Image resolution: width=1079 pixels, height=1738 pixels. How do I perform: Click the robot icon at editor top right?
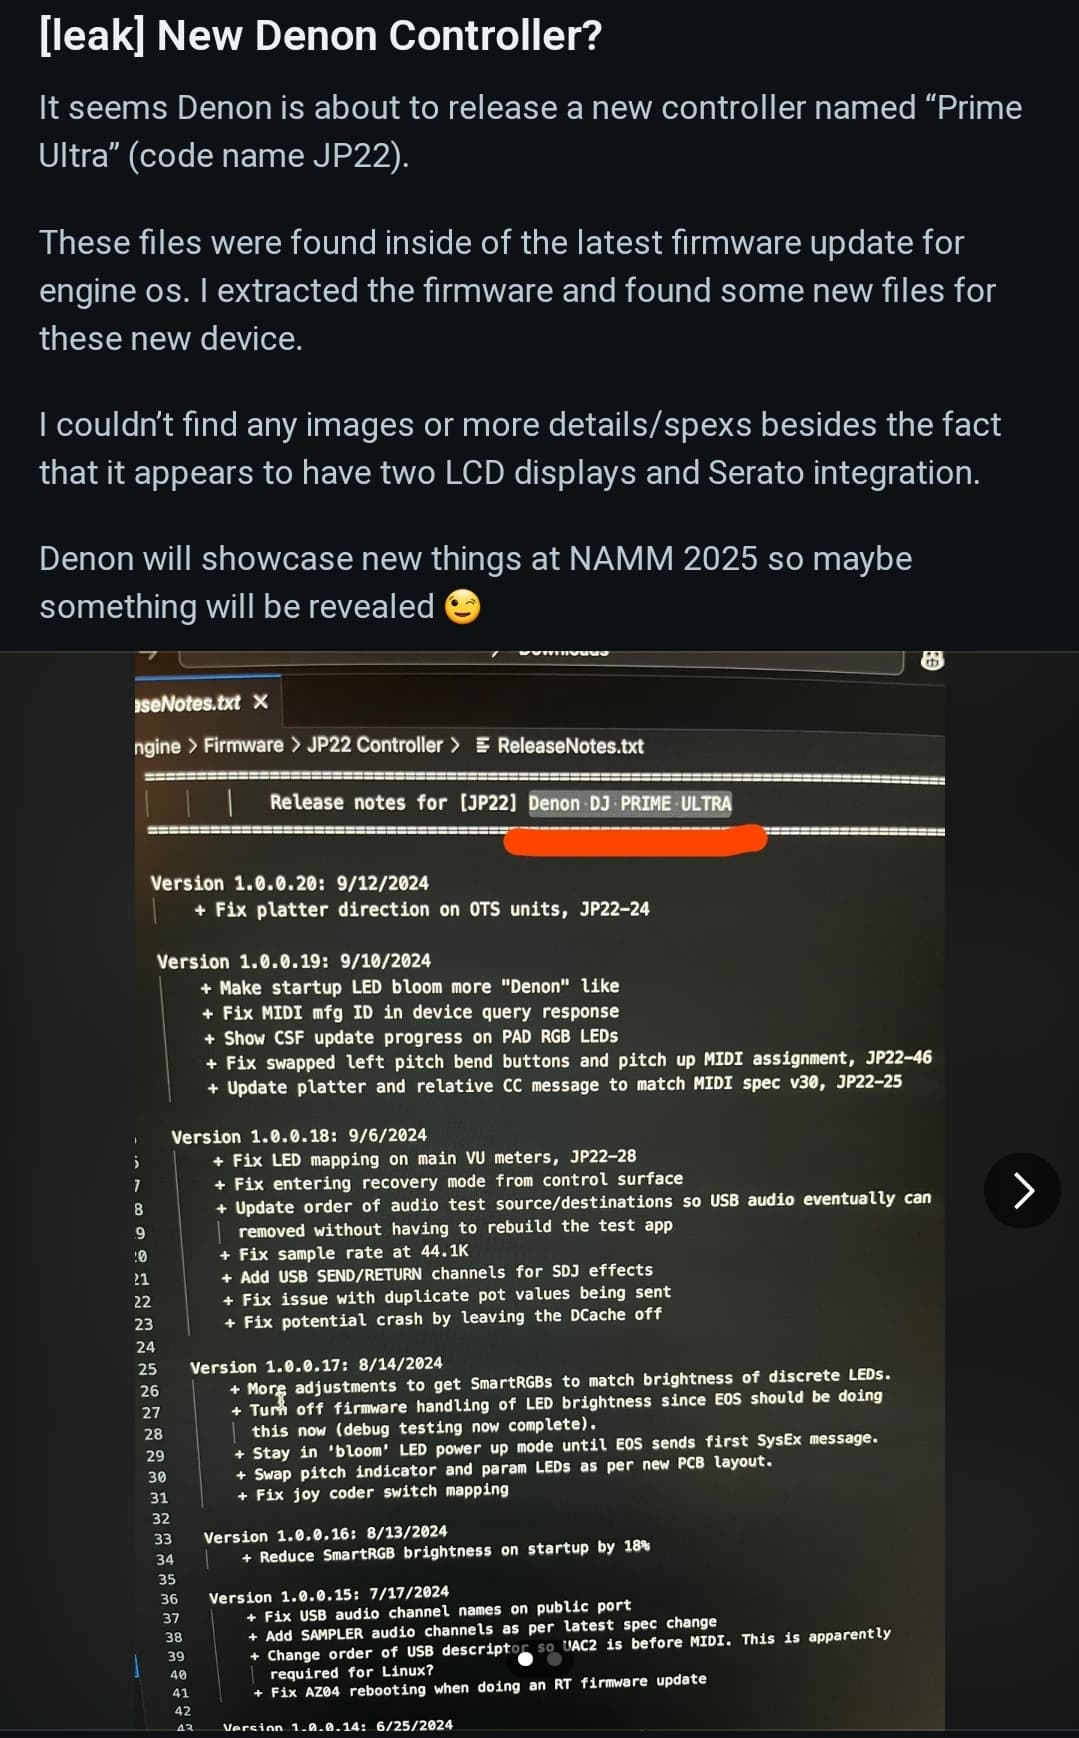[x=932, y=660]
